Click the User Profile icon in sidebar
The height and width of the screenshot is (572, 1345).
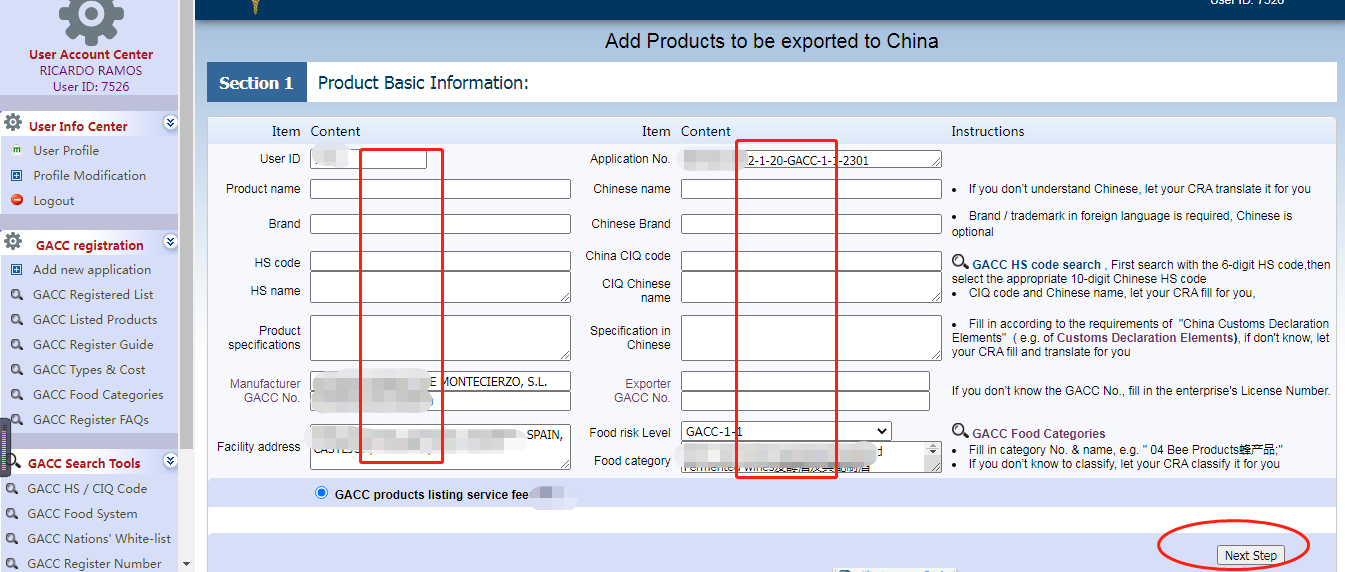(16, 150)
